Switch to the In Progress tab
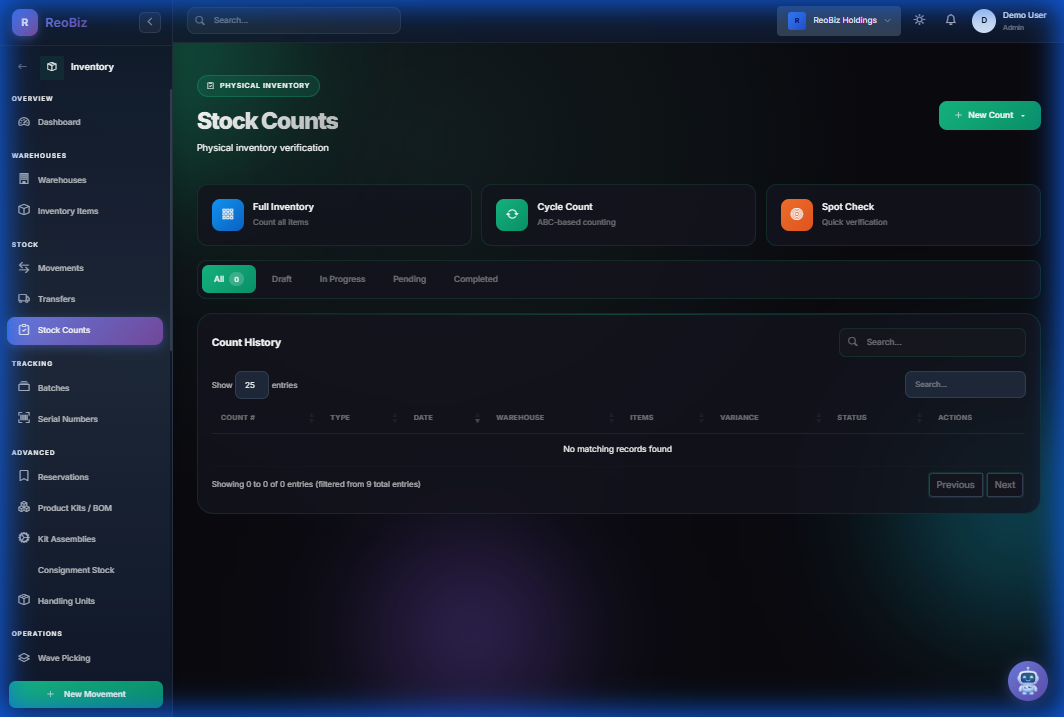The height and width of the screenshot is (717, 1064). click(x=342, y=279)
